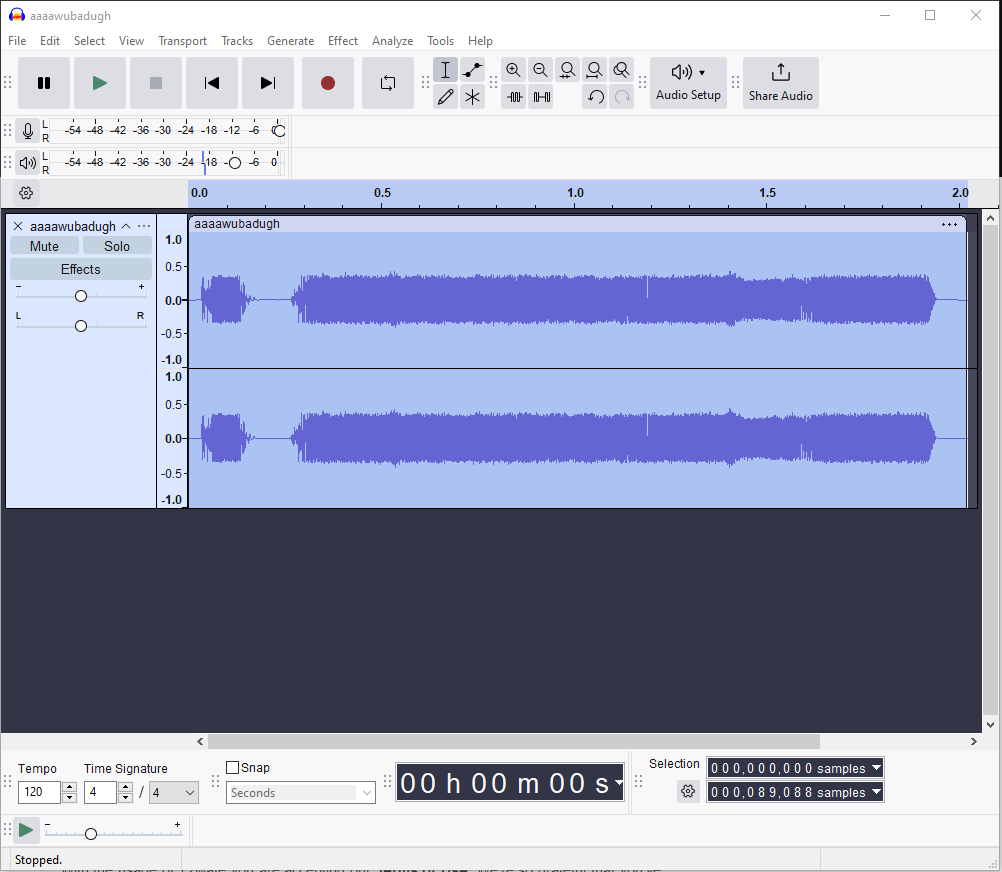Click the Undo arrow icon
The height and width of the screenshot is (872, 1002).
[595, 97]
